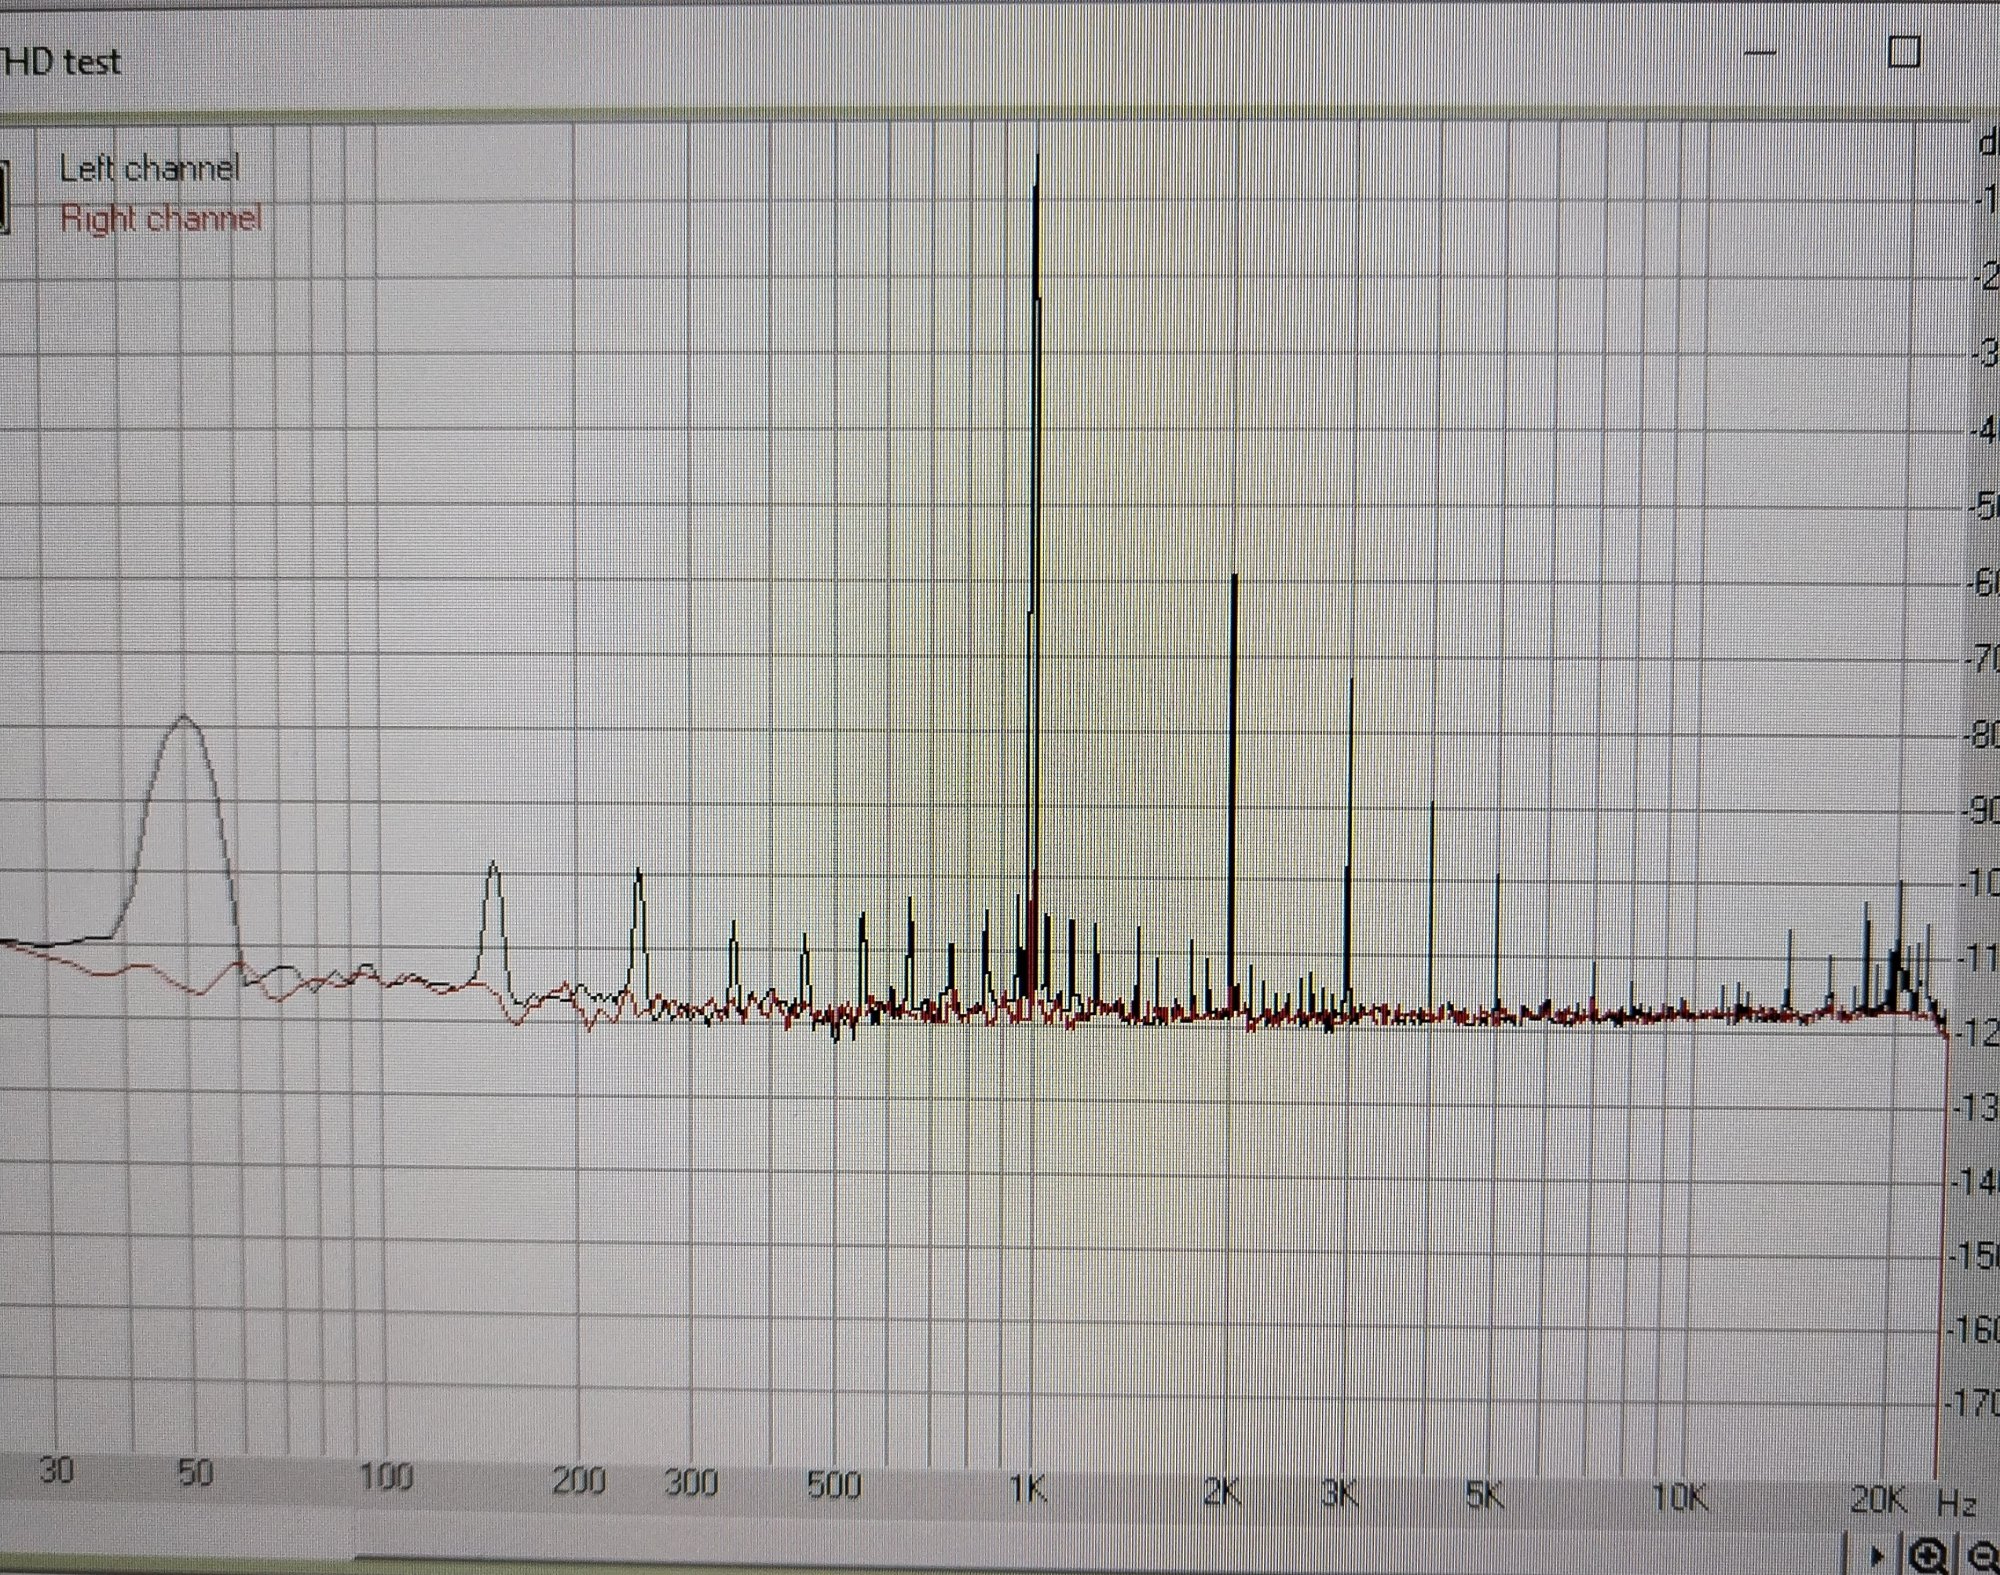Screen dimensions: 2000x1575
Task: Click the zoom in magnifier icon
Action: point(1929,1556)
